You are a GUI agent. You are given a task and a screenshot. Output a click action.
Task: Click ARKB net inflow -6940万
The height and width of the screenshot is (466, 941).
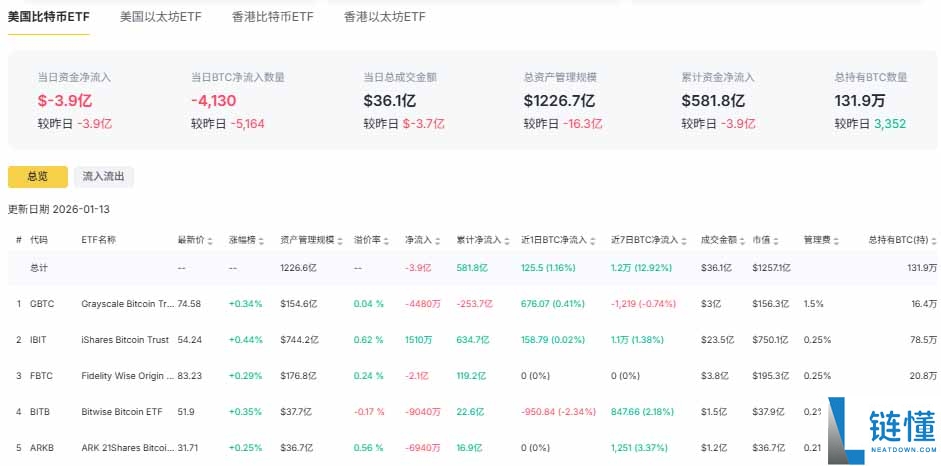tap(422, 448)
